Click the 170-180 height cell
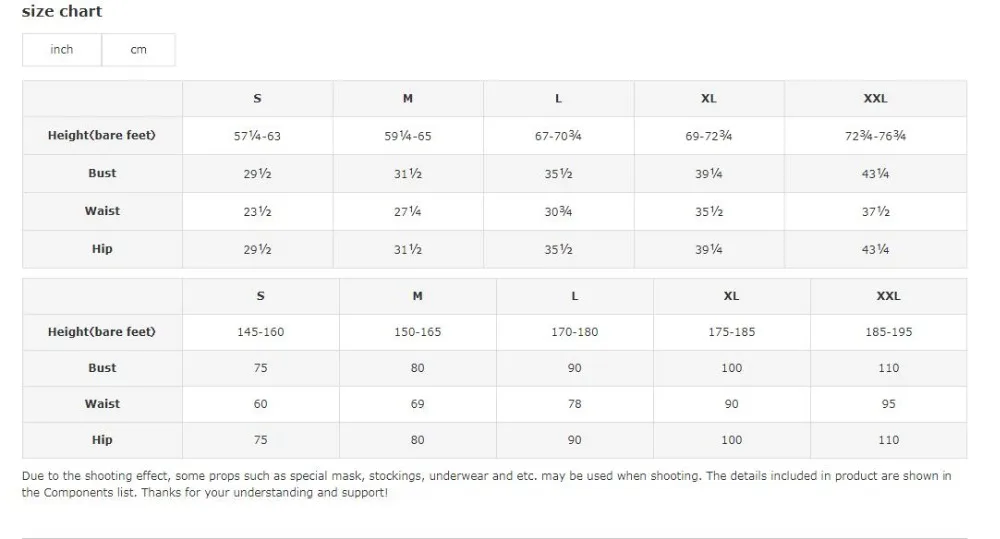Screen dimensions: 1000x539 [575, 332]
